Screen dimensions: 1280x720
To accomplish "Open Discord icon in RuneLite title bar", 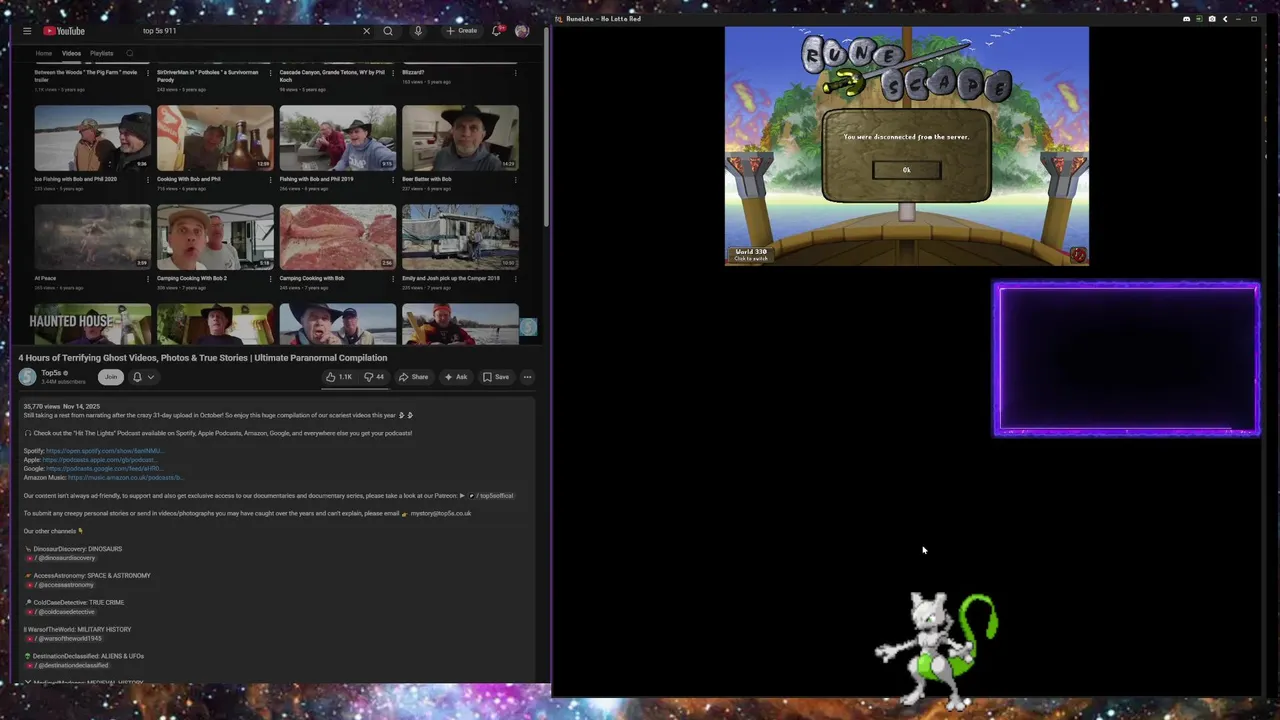I will click(1187, 19).
